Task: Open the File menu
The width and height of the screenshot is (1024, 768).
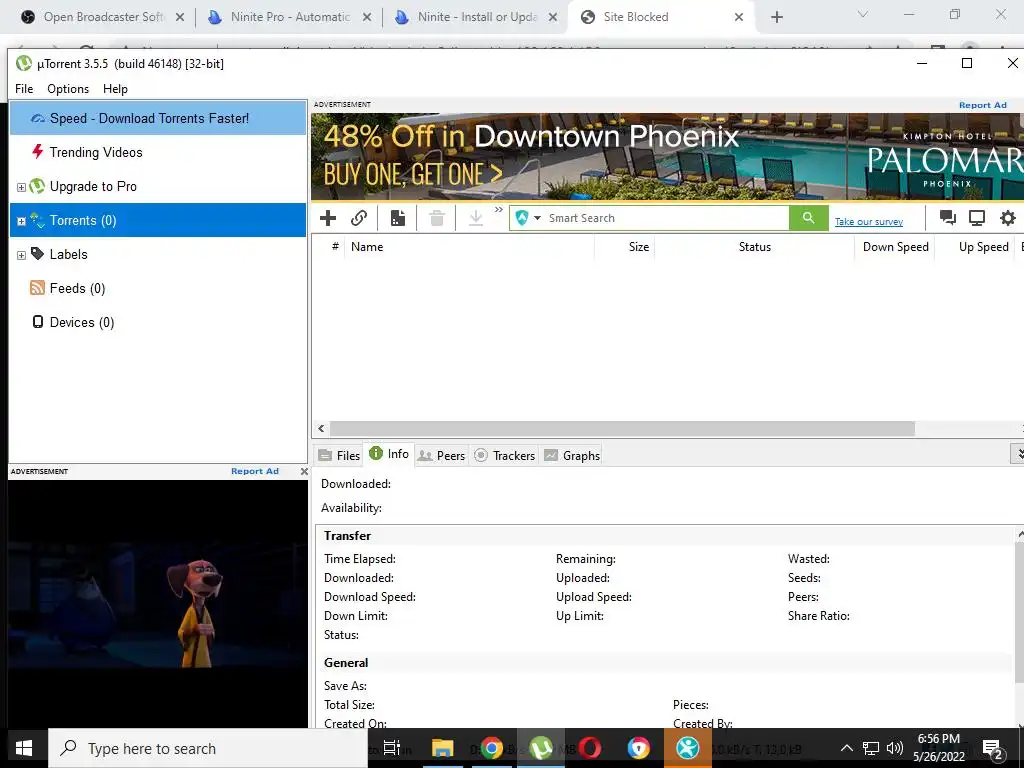Action: [x=24, y=89]
